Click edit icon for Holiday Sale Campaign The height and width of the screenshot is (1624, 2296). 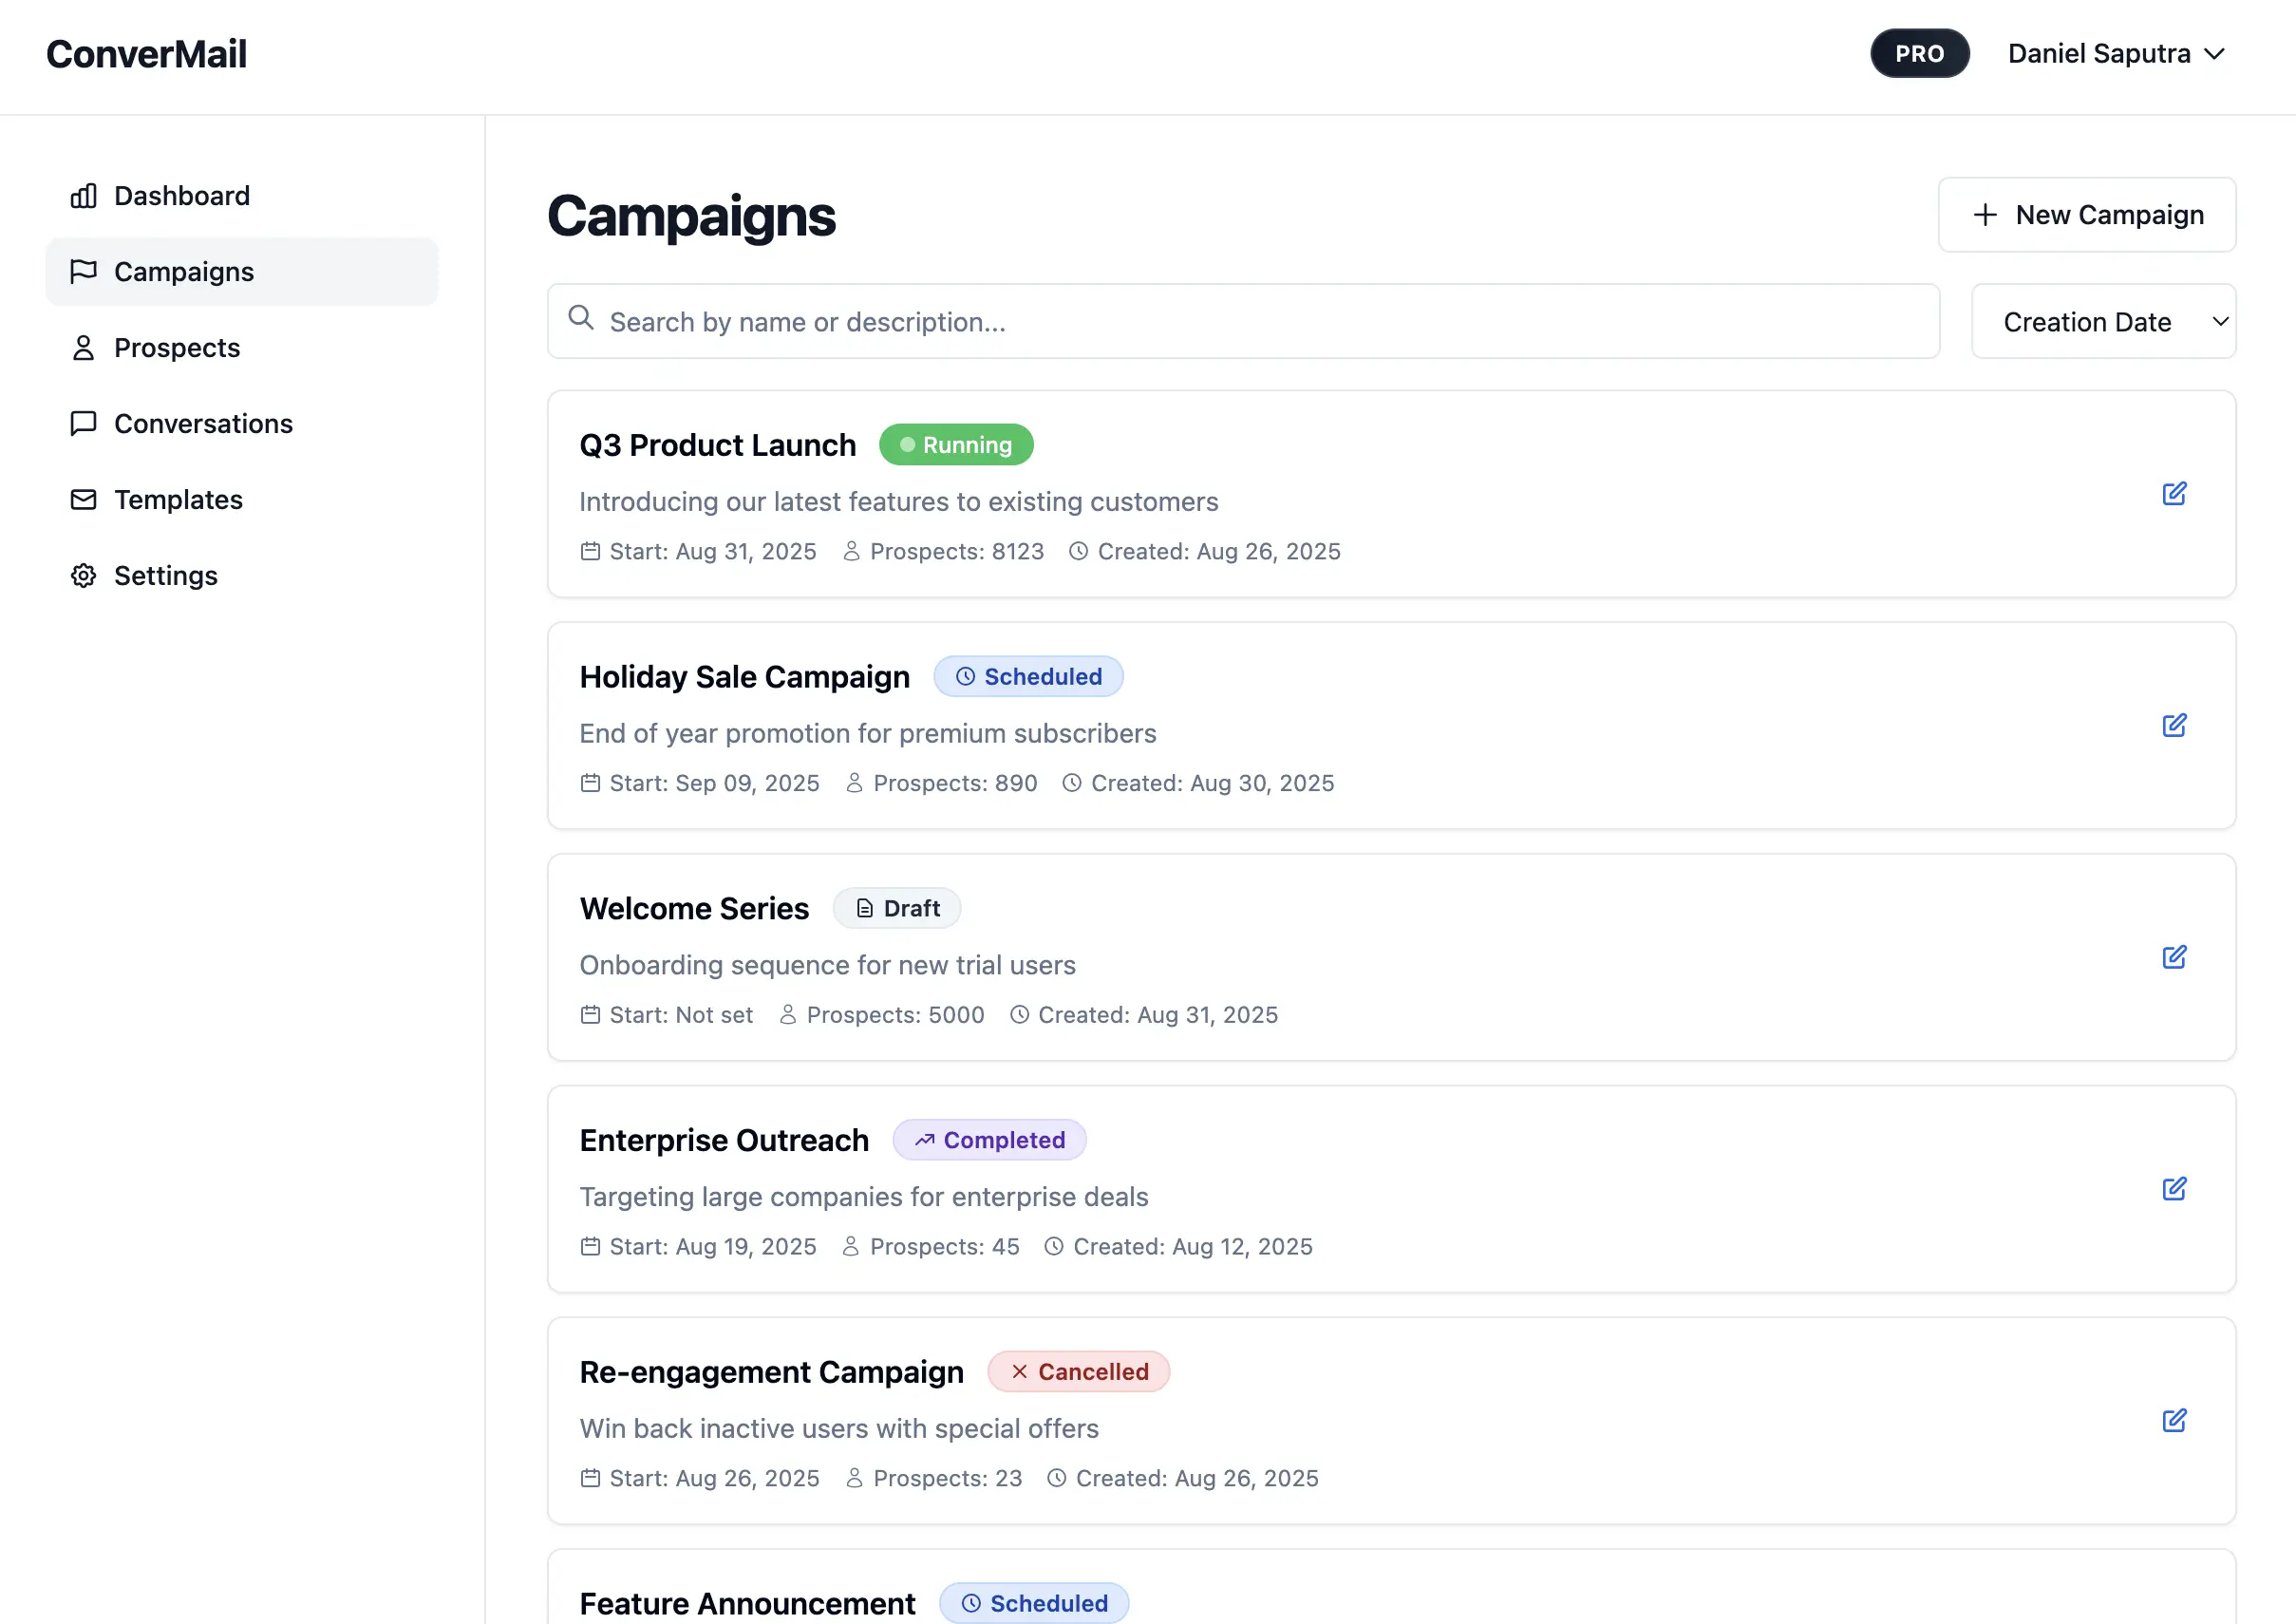click(2174, 726)
